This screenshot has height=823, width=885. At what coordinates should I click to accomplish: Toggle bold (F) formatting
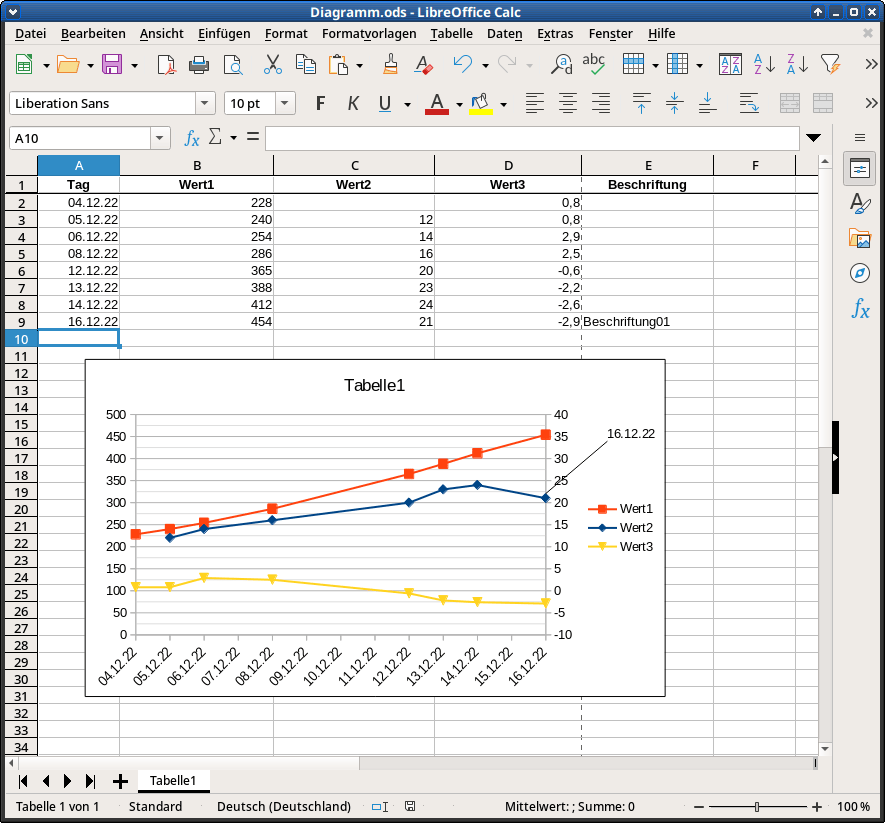tap(321, 103)
